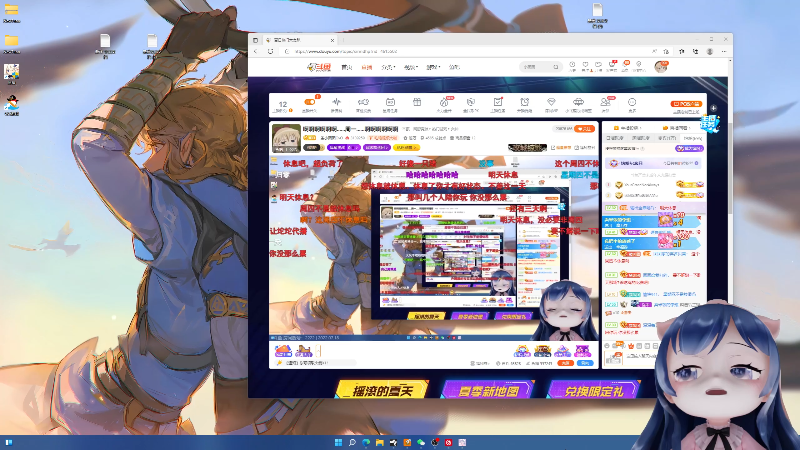The width and height of the screenshot is (800, 450).
Task: Click the crown icon below chat panel
Action: pos(631,346)
